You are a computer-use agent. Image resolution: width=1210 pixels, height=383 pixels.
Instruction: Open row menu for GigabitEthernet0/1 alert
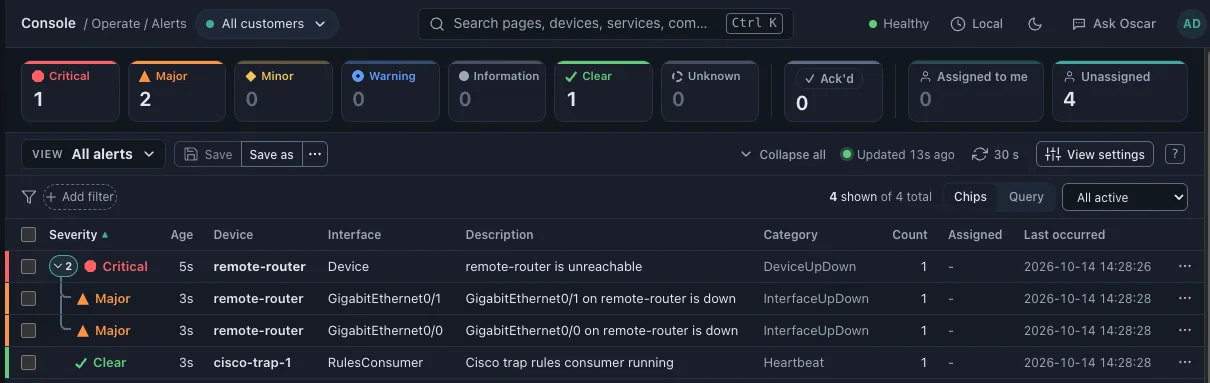[x=1185, y=298]
